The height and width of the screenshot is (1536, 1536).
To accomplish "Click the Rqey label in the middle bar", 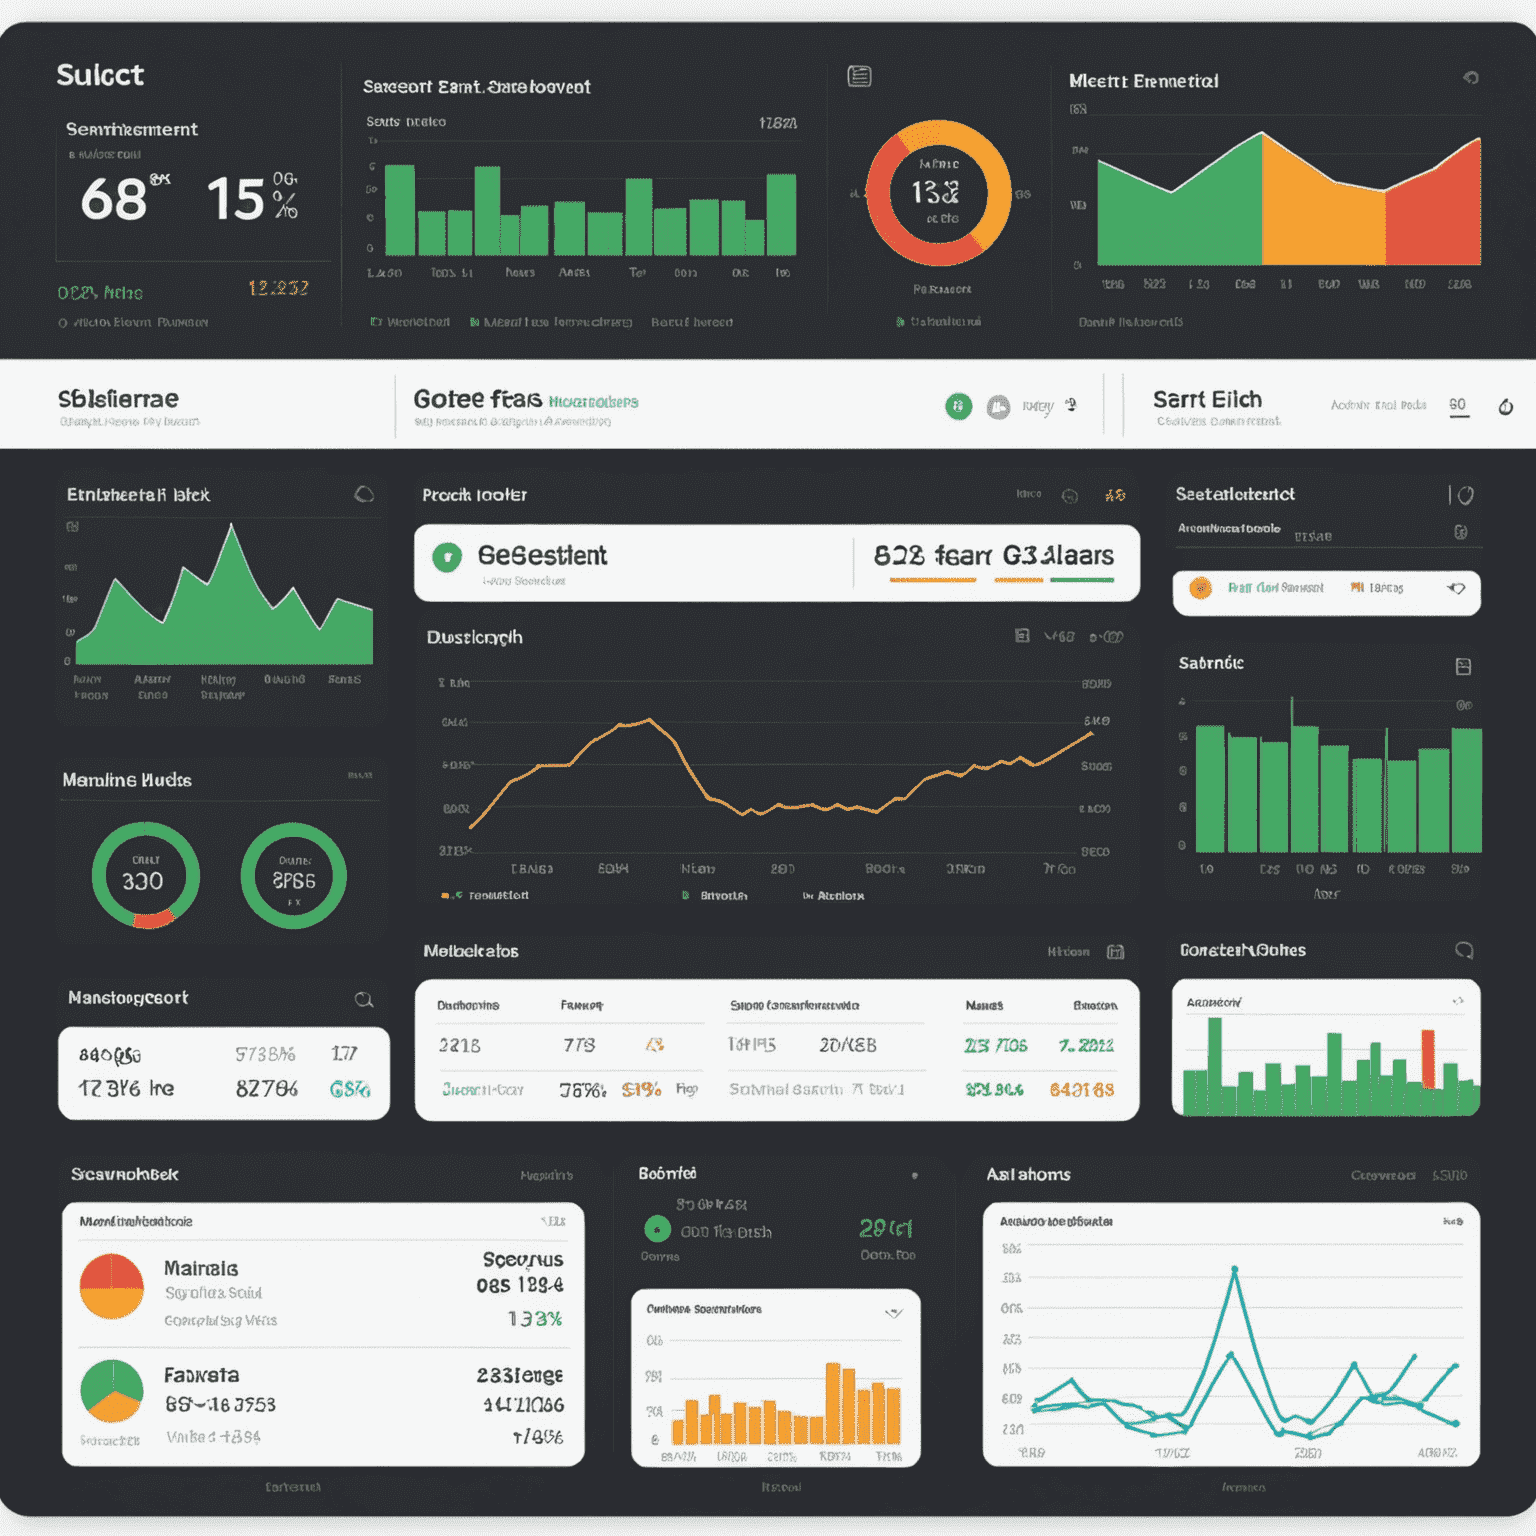I will 1037,406.
